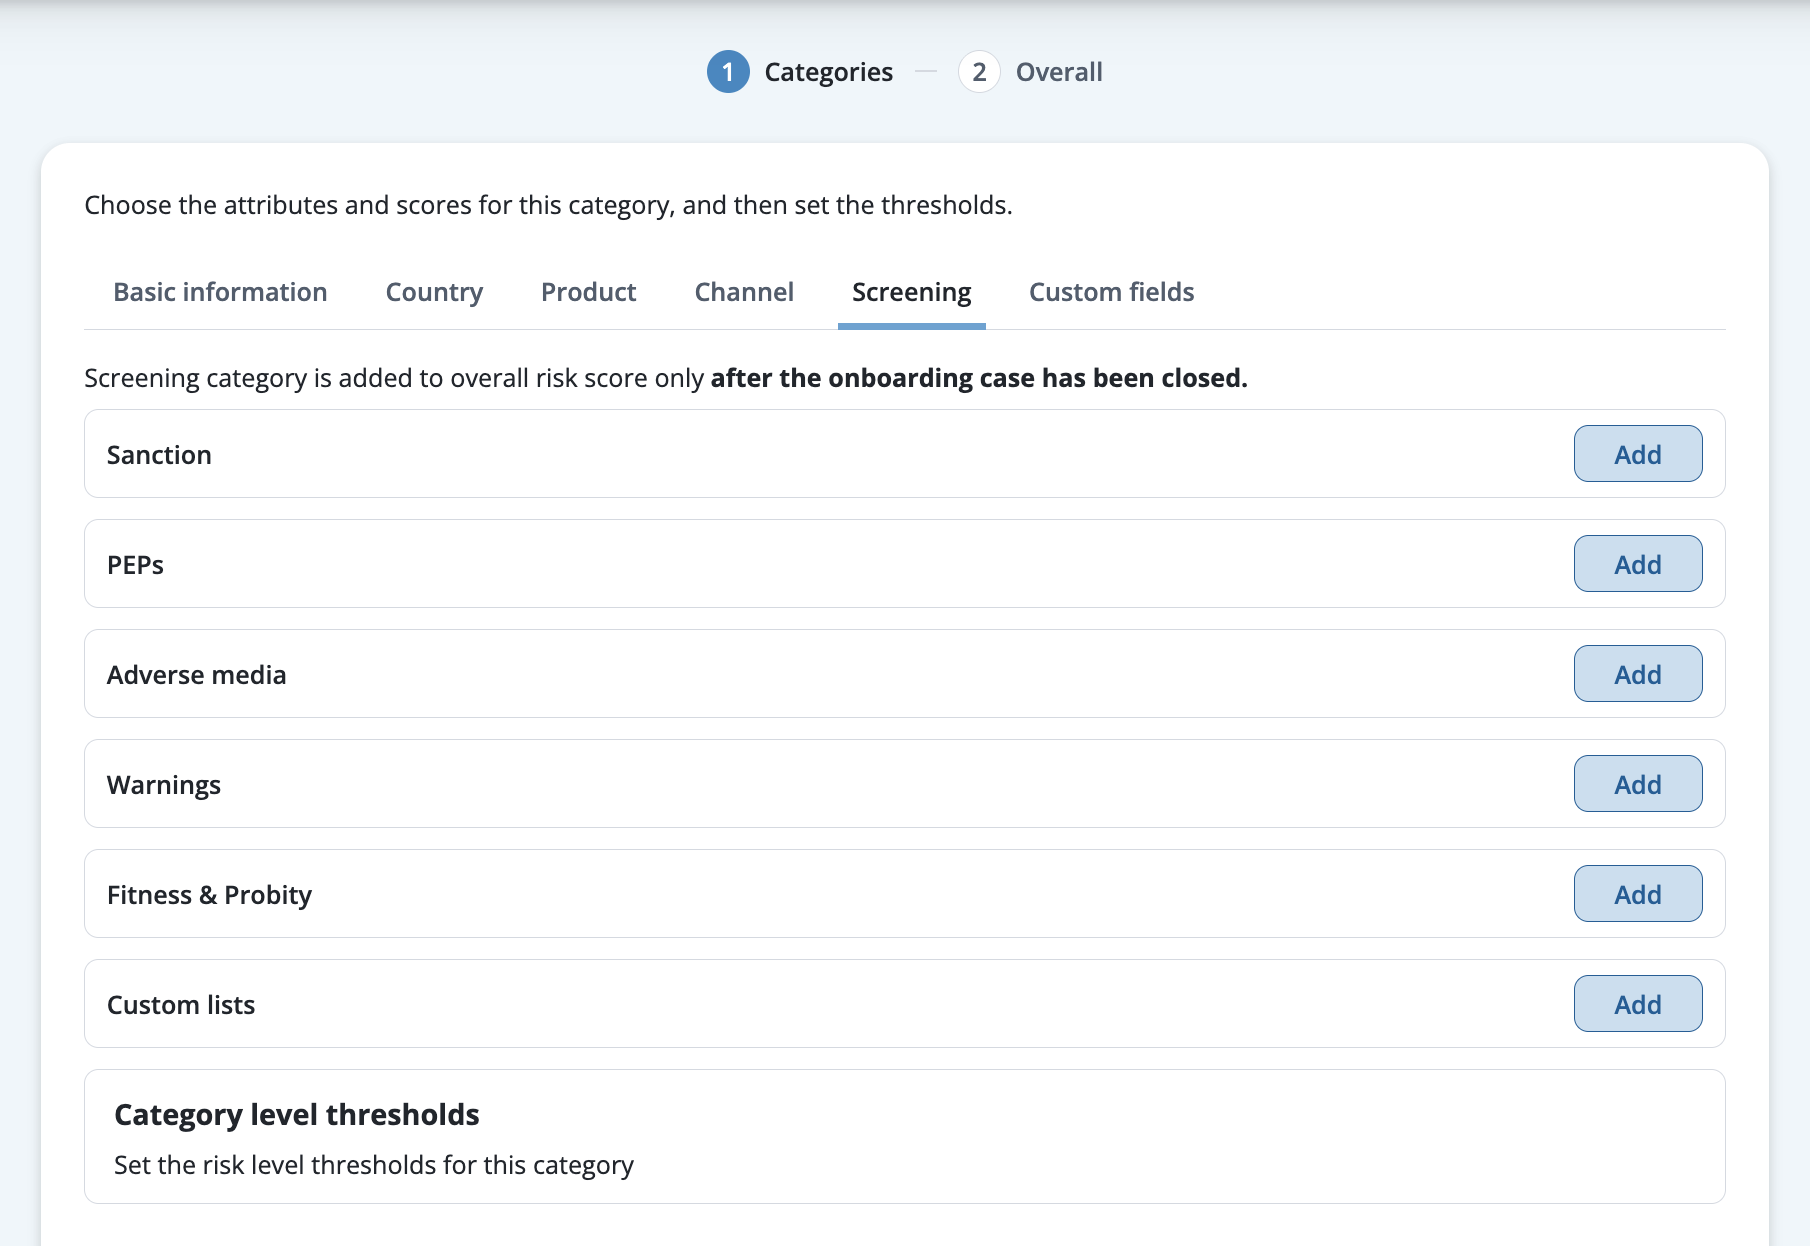Open the Basic information tab
The height and width of the screenshot is (1246, 1810).
[220, 292]
